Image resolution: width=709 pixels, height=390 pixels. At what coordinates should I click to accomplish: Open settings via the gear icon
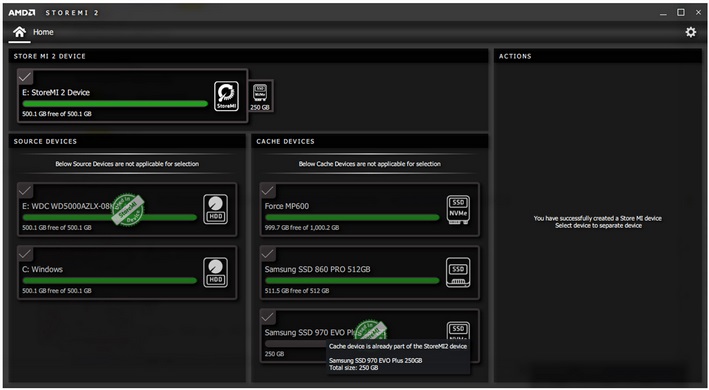tap(690, 32)
